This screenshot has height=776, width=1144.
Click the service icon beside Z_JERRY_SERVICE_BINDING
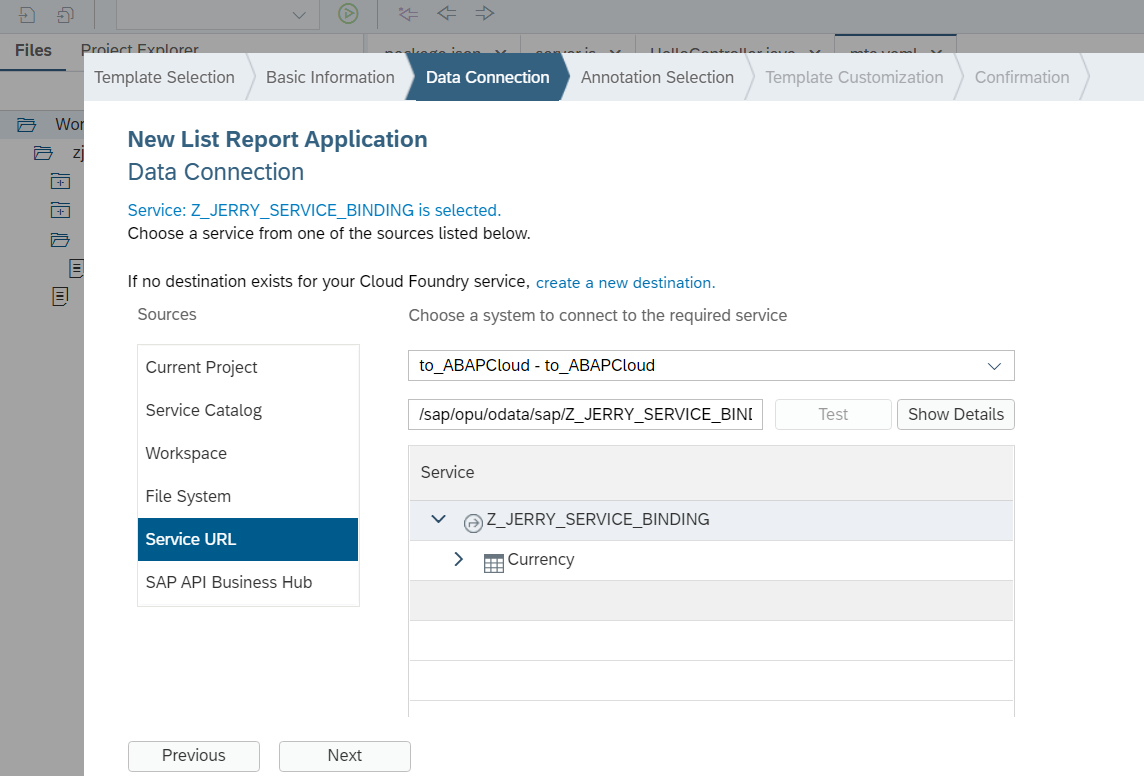474,523
